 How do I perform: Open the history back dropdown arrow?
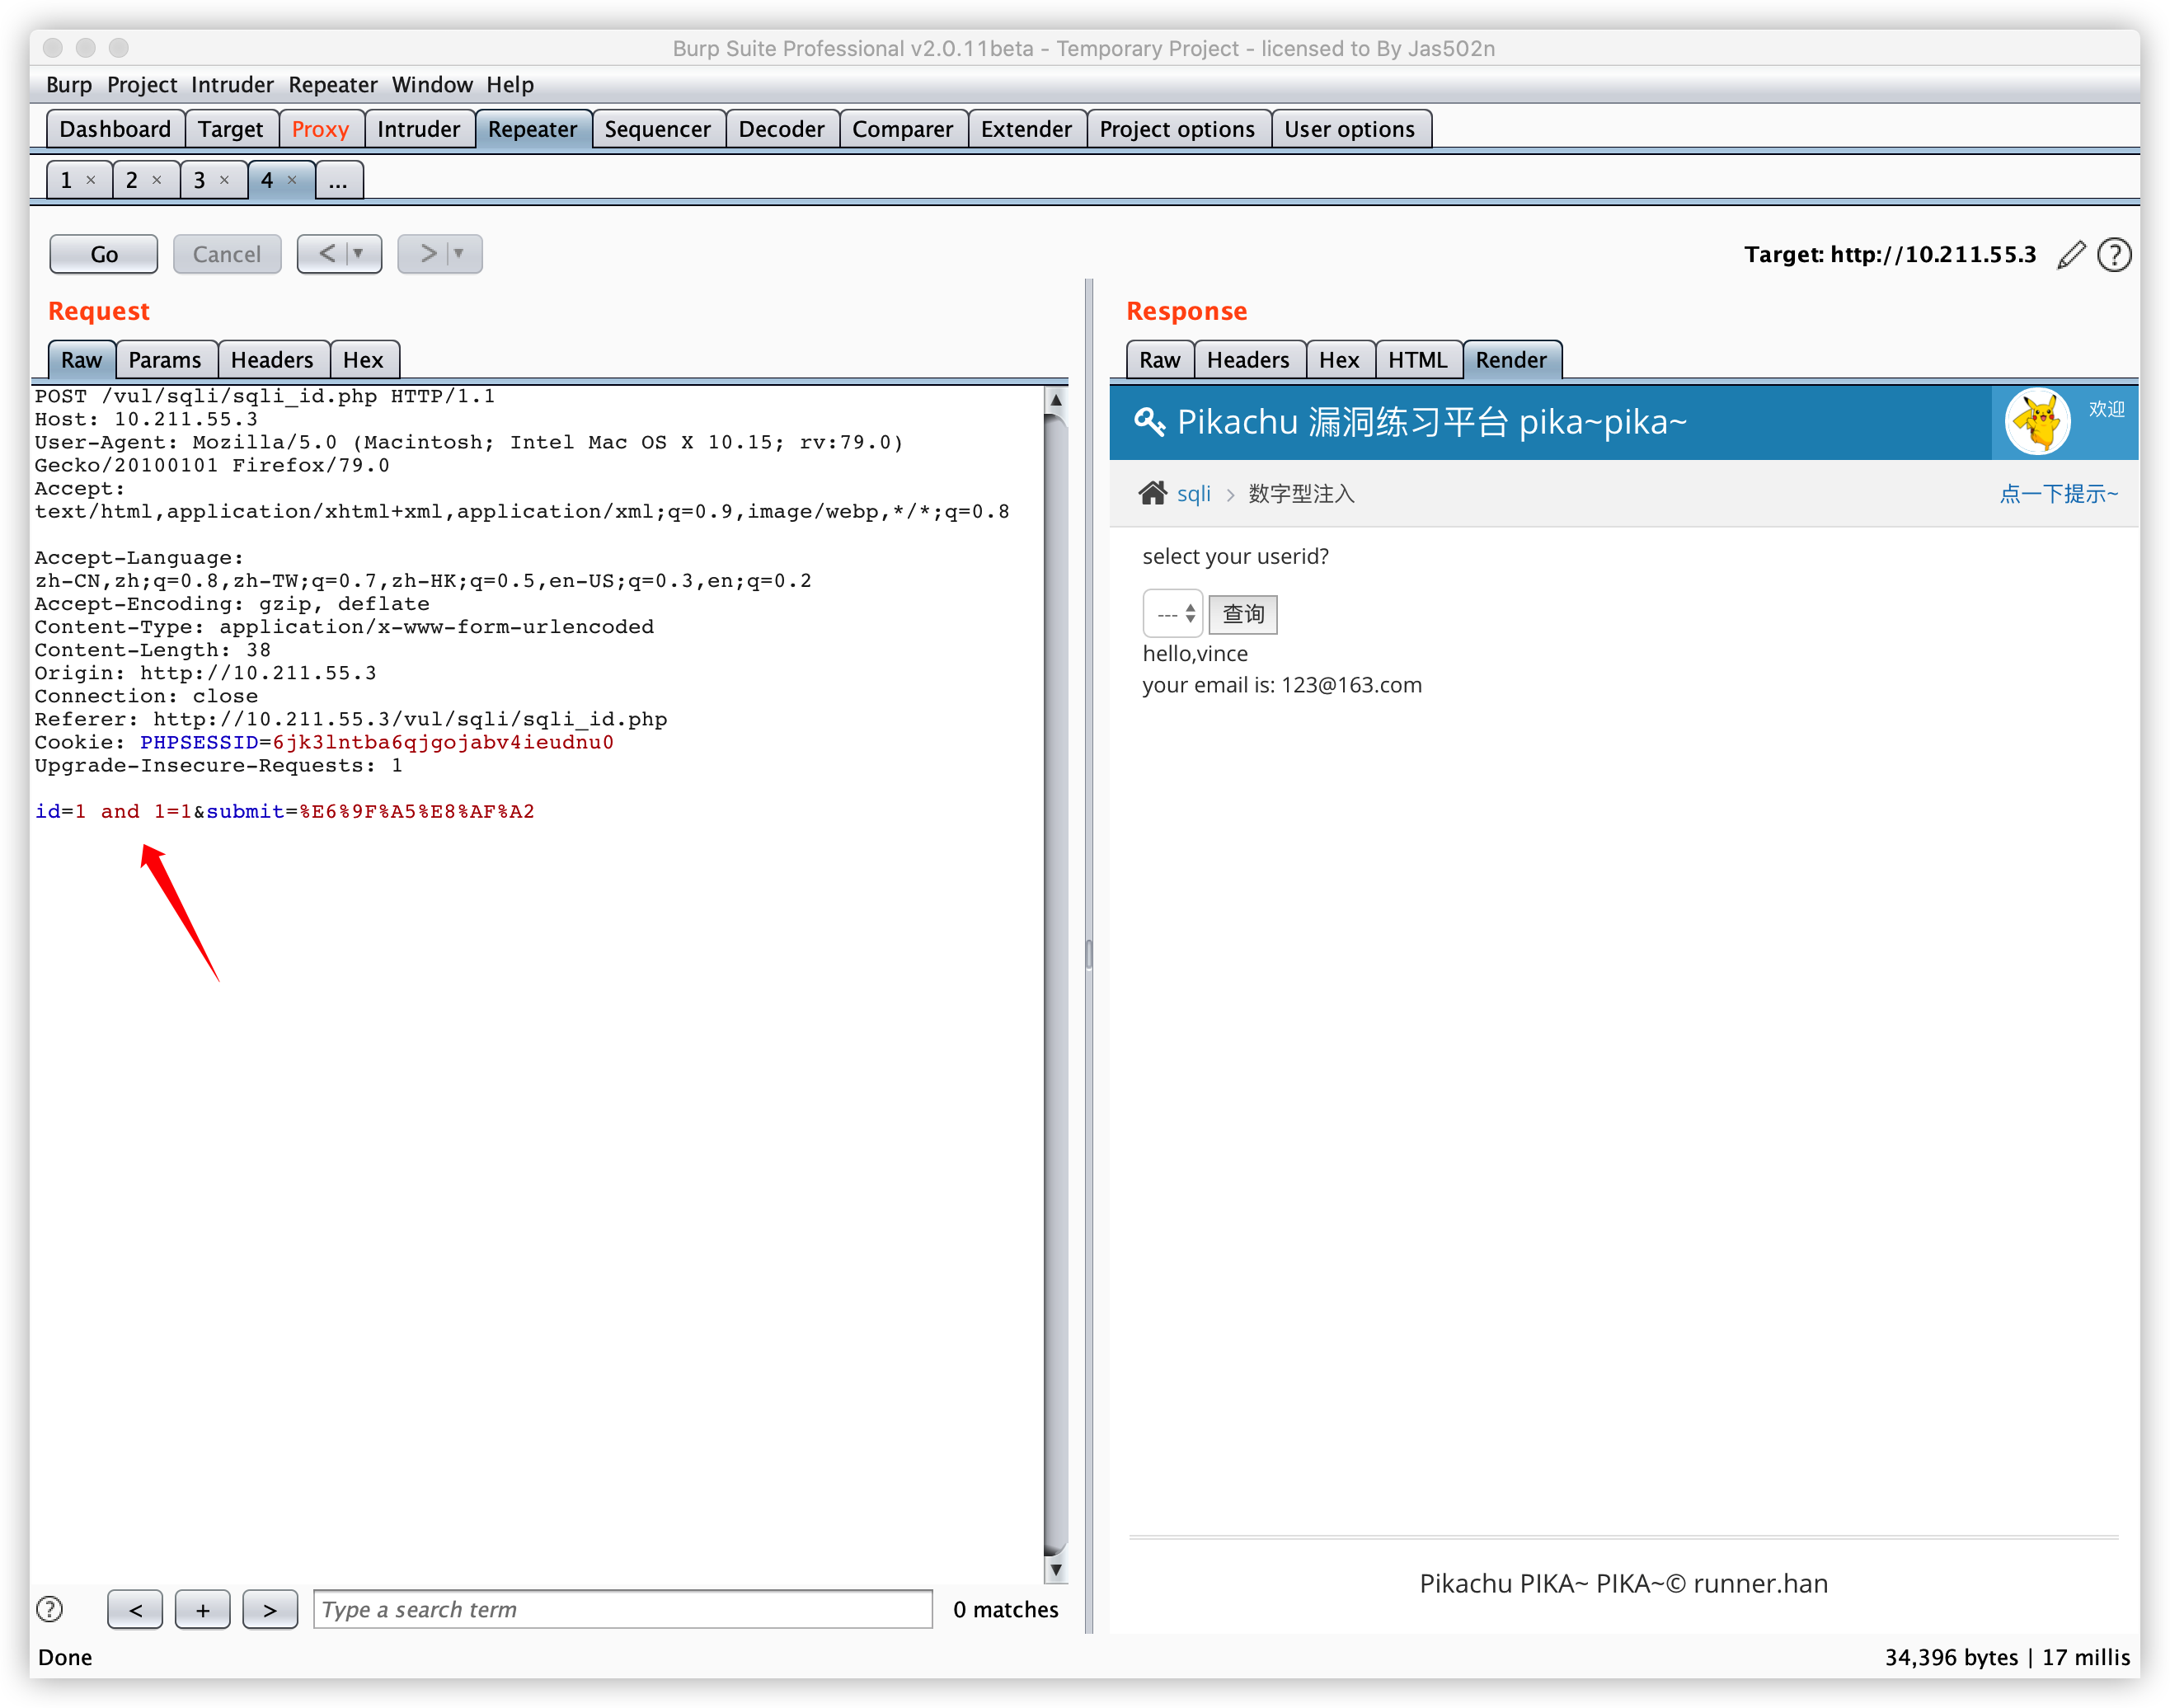[x=359, y=254]
